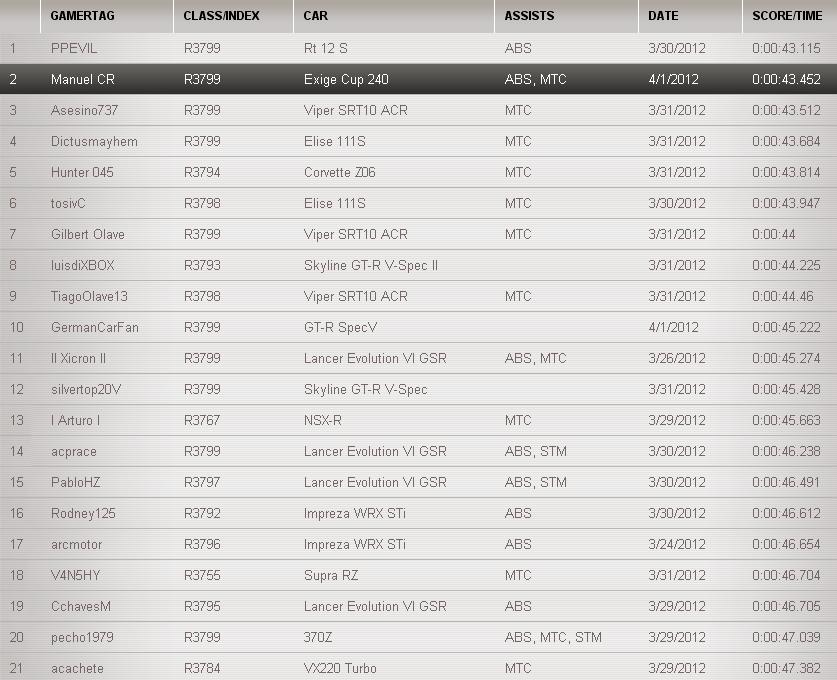Click gamertag Asesino737
The image size is (837, 680).
(84, 110)
